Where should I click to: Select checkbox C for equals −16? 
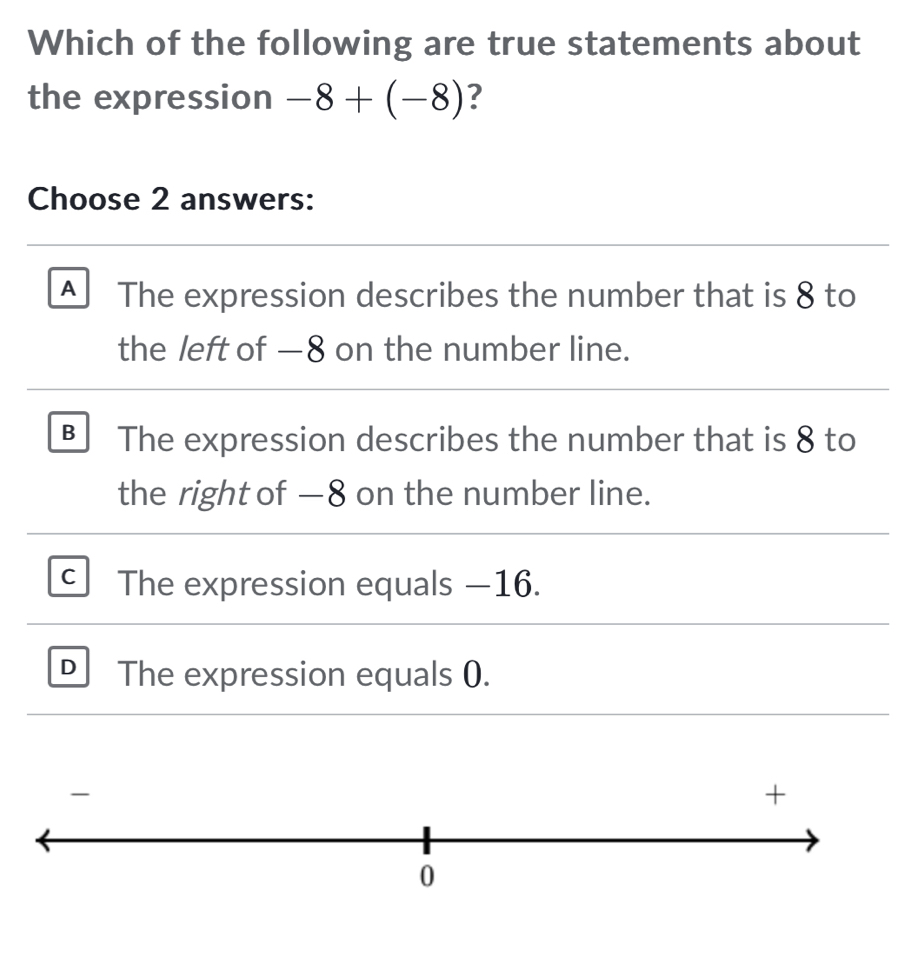click(68, 580)
